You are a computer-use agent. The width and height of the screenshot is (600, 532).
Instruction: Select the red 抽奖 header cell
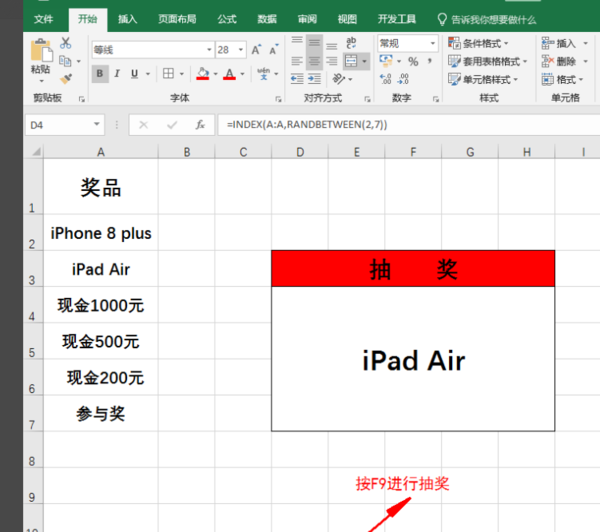pos(413,269)
